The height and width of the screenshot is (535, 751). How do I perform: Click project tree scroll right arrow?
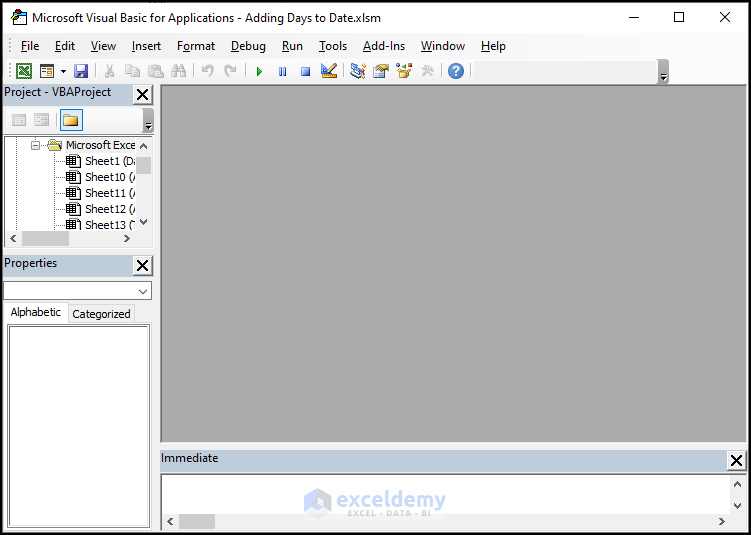tap(127, 238)
